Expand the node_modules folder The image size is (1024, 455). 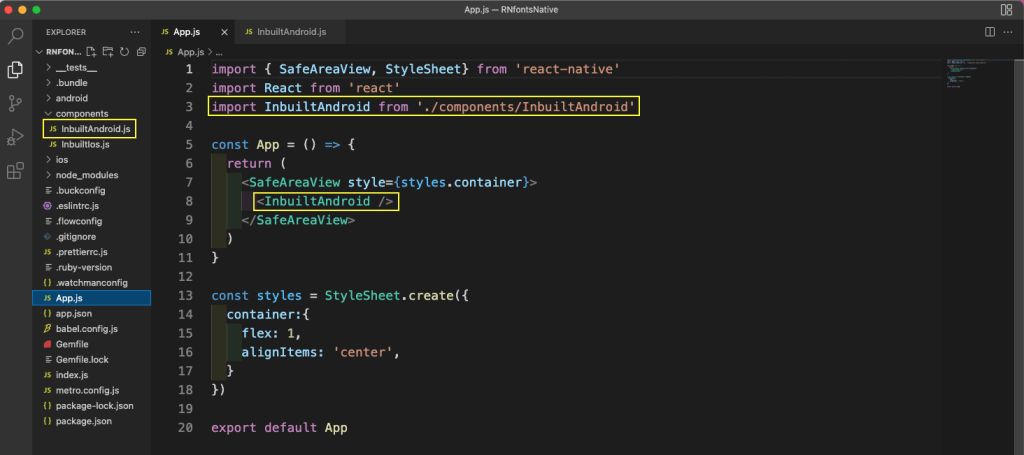pos(87,174)
